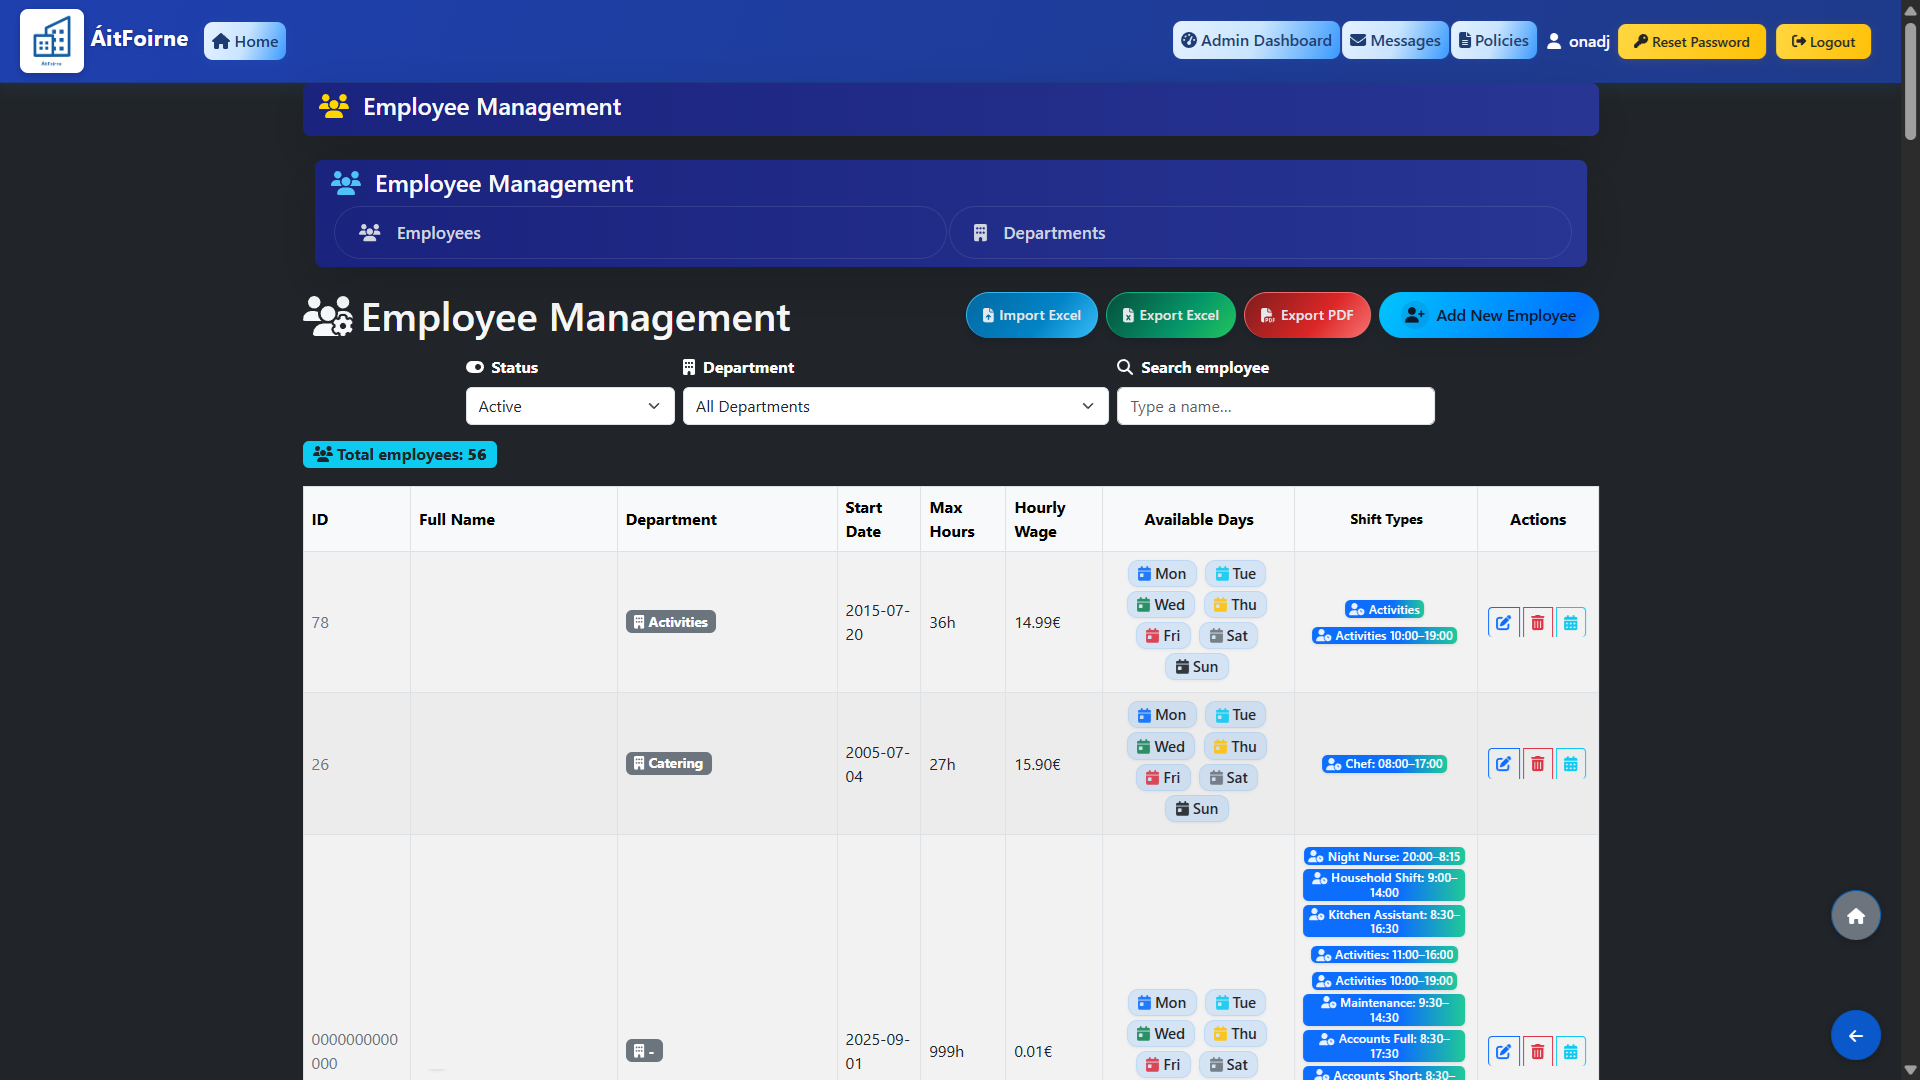1920x1080 pixels.
Task: Click the ÁitFoirne building logo
Action: tap(51, 41)
